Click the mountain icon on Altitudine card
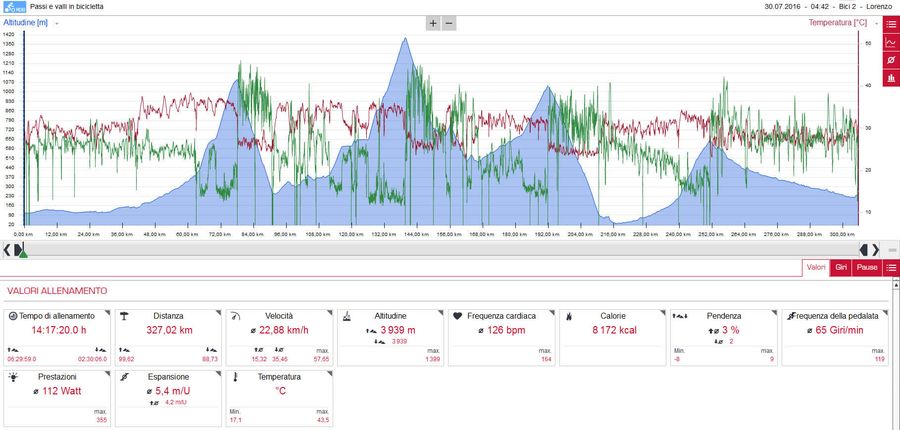The width and height of the screenshot is (900, 430). (x=347, y=316)
